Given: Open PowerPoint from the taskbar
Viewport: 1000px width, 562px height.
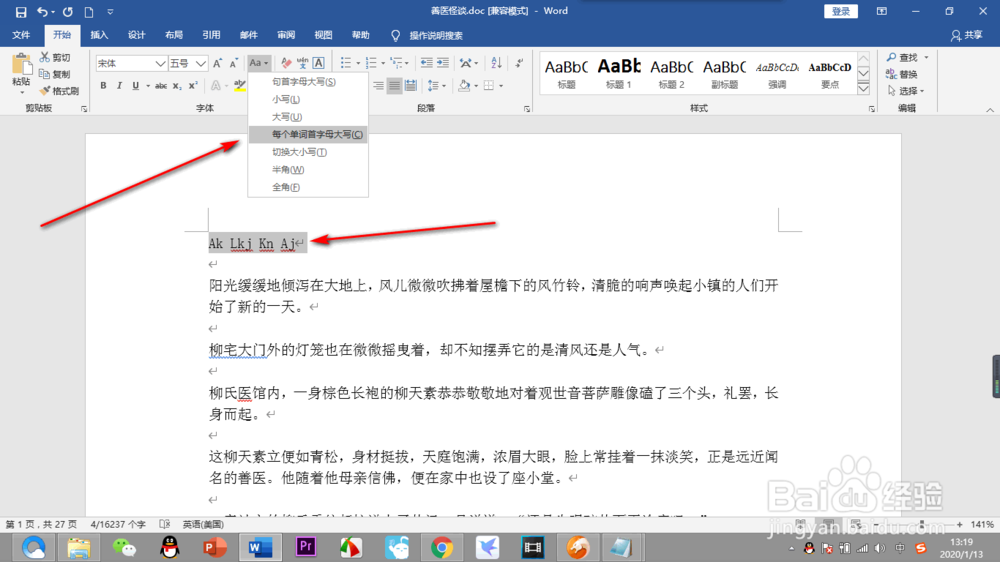Looking at the screenshot, I should tap(215, 547).
